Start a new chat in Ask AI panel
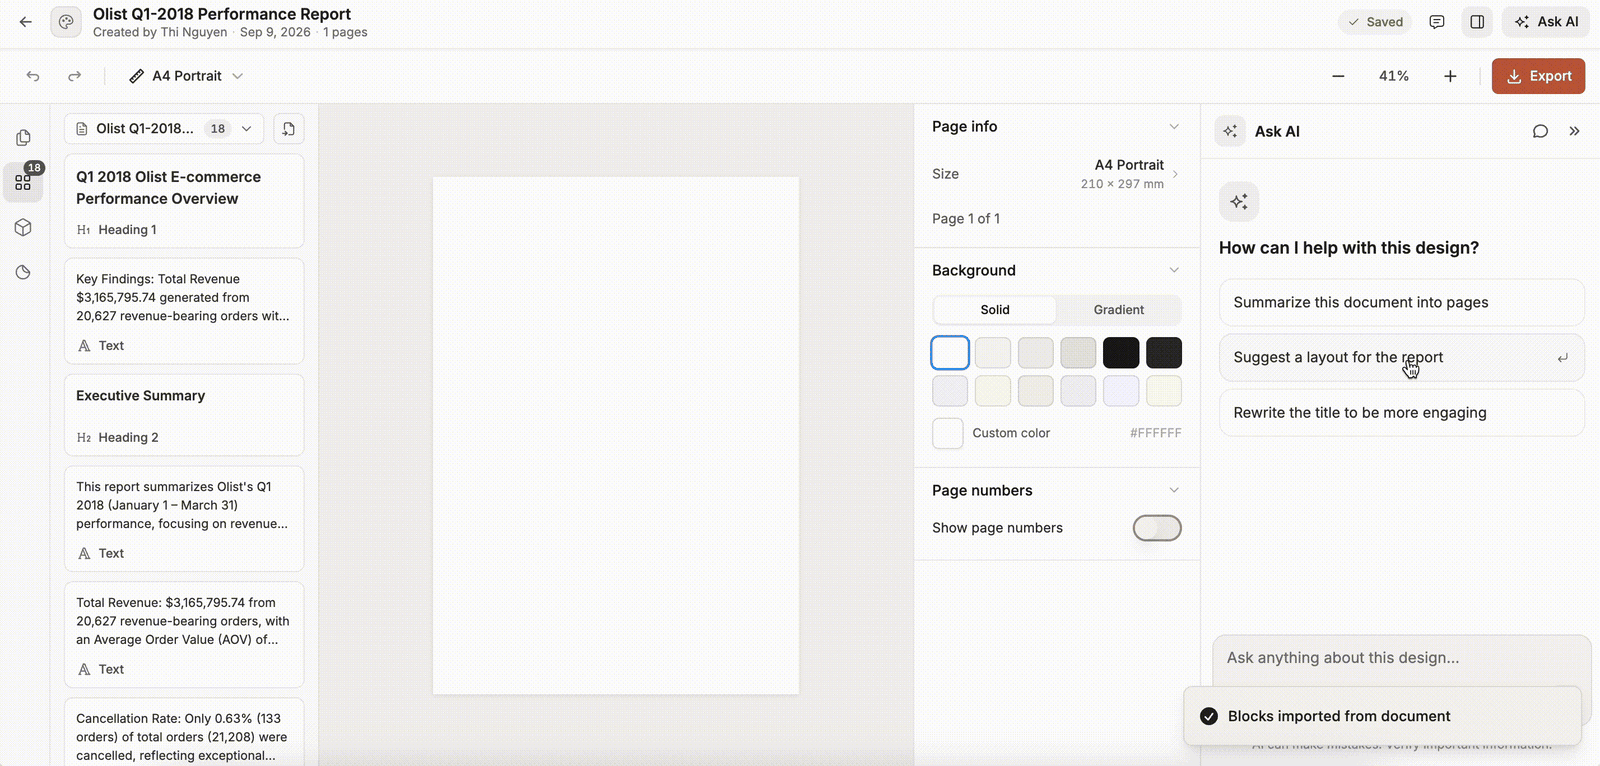Screen dimensions: 1600x766 [x=1540, y=132]
